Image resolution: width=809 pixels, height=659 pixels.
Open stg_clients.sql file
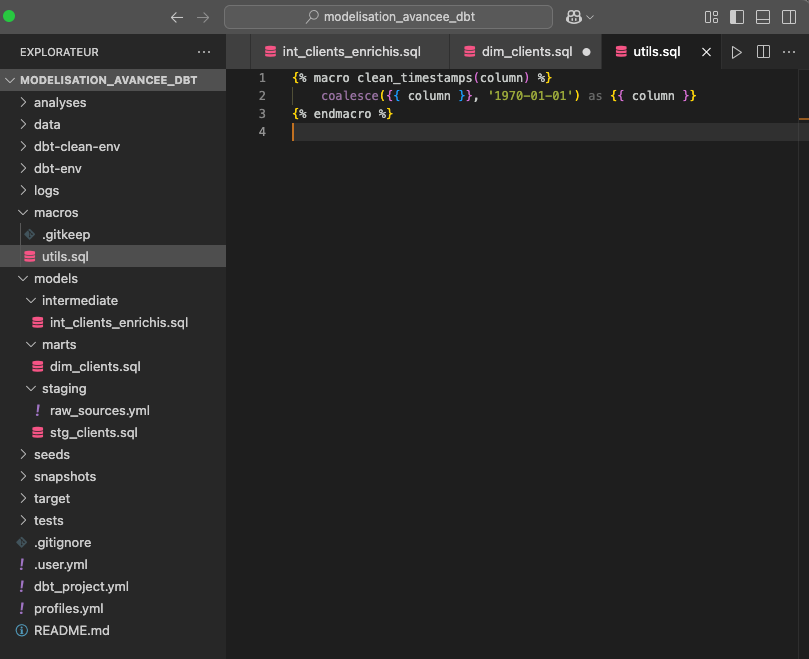click(x=113, y=432)
